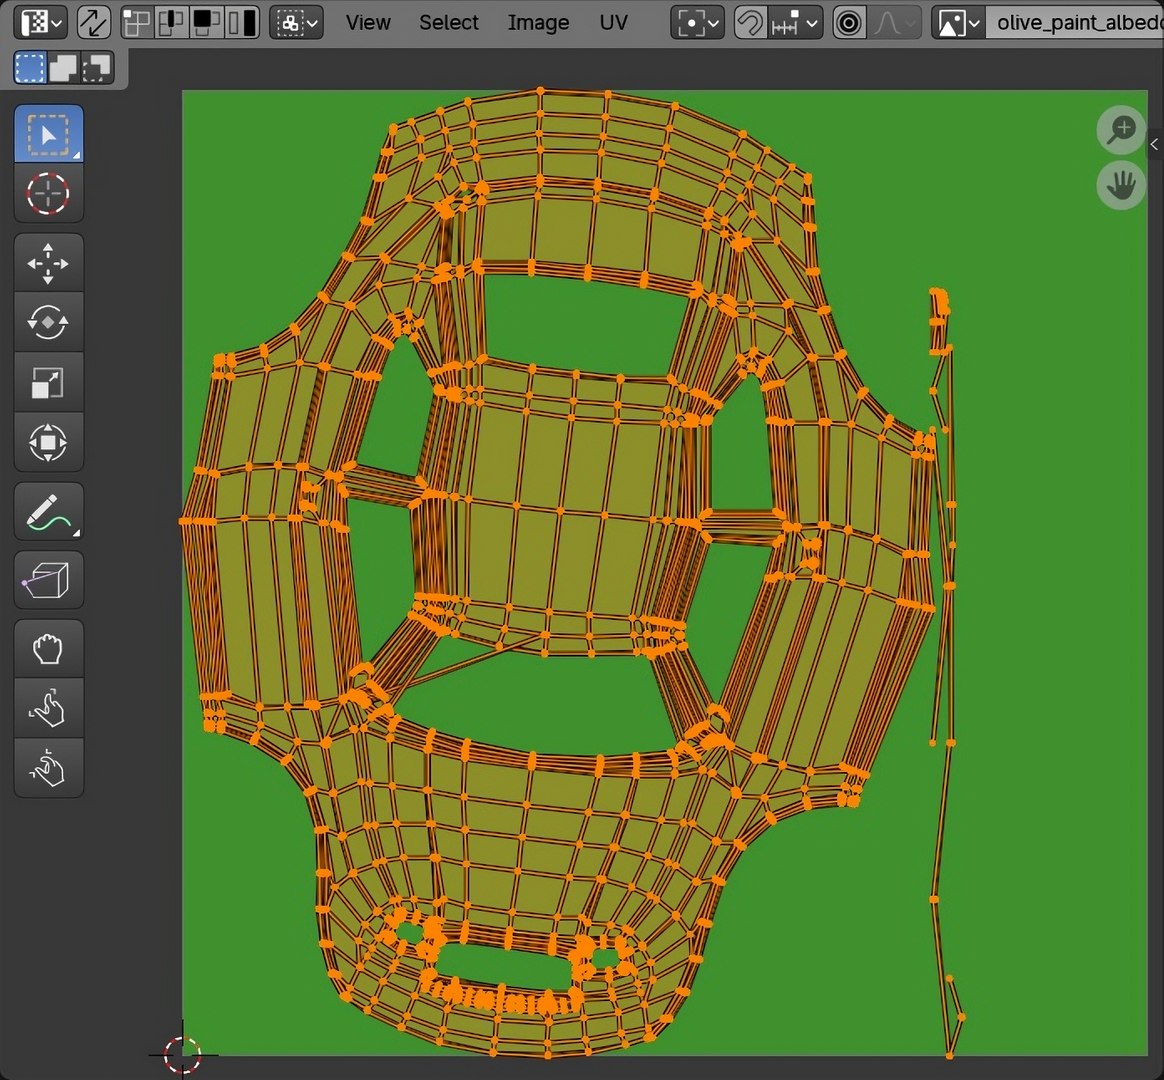Screen dimensions: 1164x1080
Task: Select the Rip Region tool
Action: tap(48, 580)
